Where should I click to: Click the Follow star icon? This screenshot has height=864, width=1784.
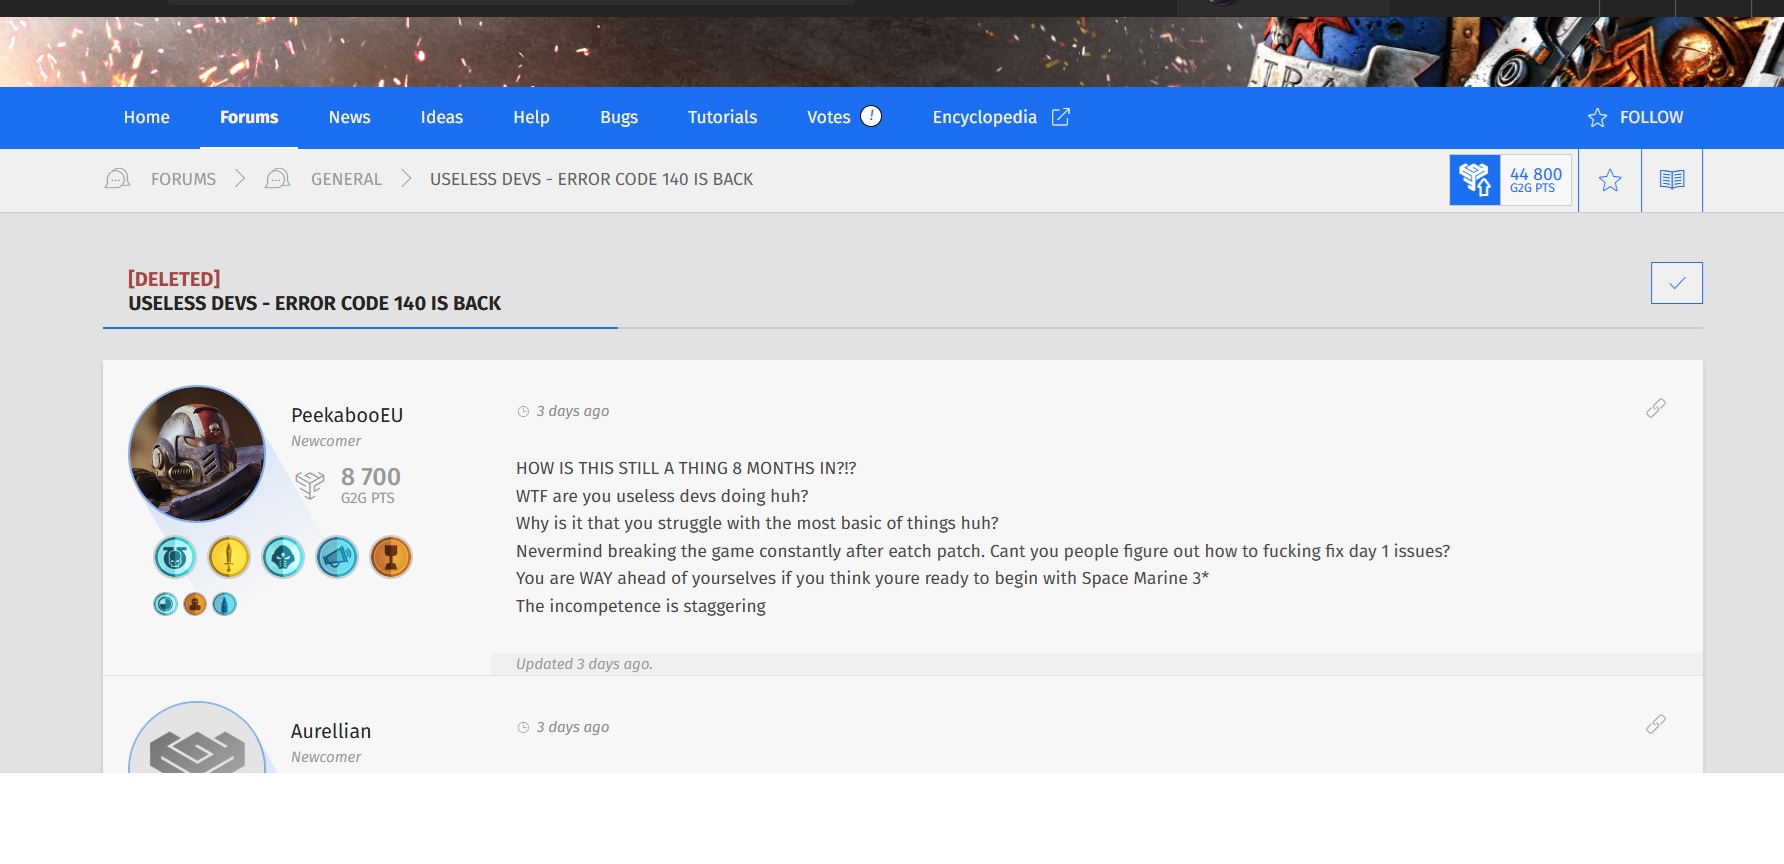[x=1597, y=118]
